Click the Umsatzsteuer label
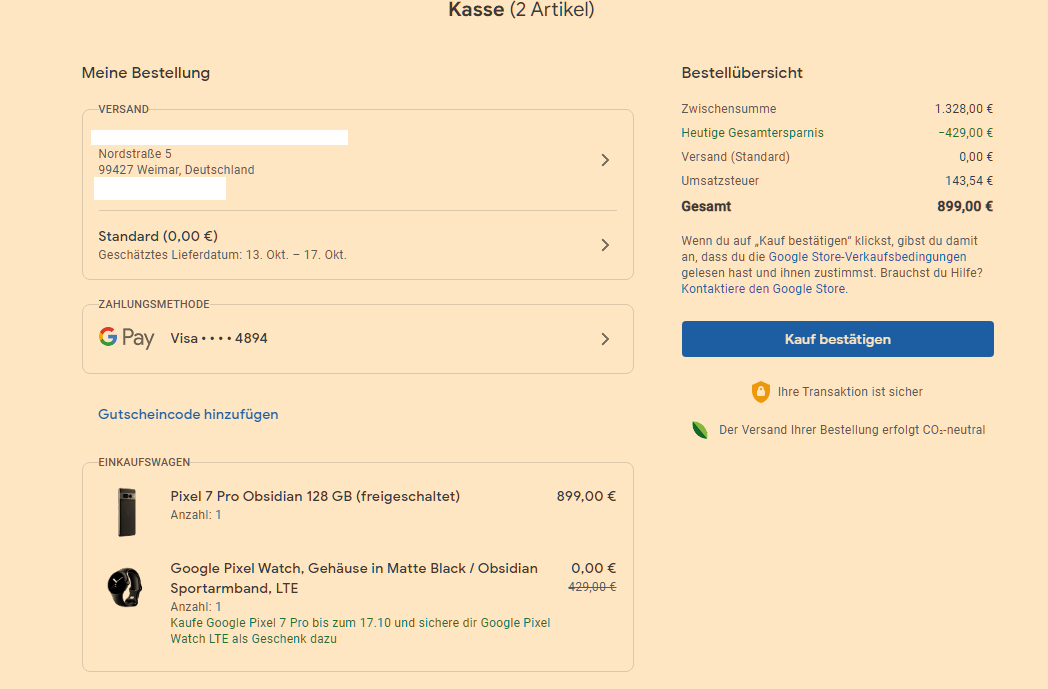The height and width of the screenshot is (689, 1048). click(720, 181)
